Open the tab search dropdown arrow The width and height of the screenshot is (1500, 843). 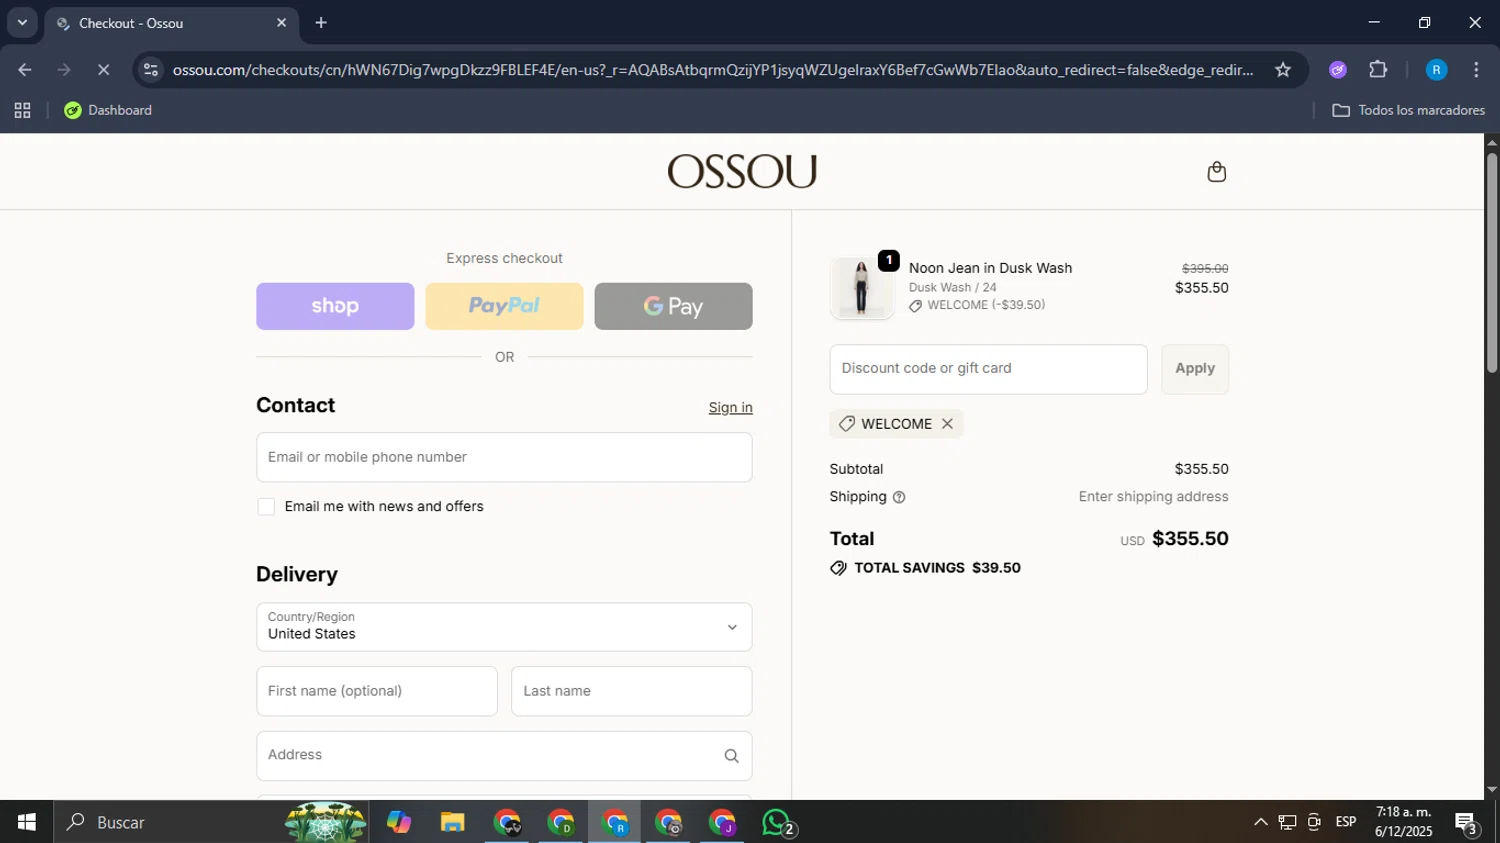pyautogui.click(x=22, y=22)
